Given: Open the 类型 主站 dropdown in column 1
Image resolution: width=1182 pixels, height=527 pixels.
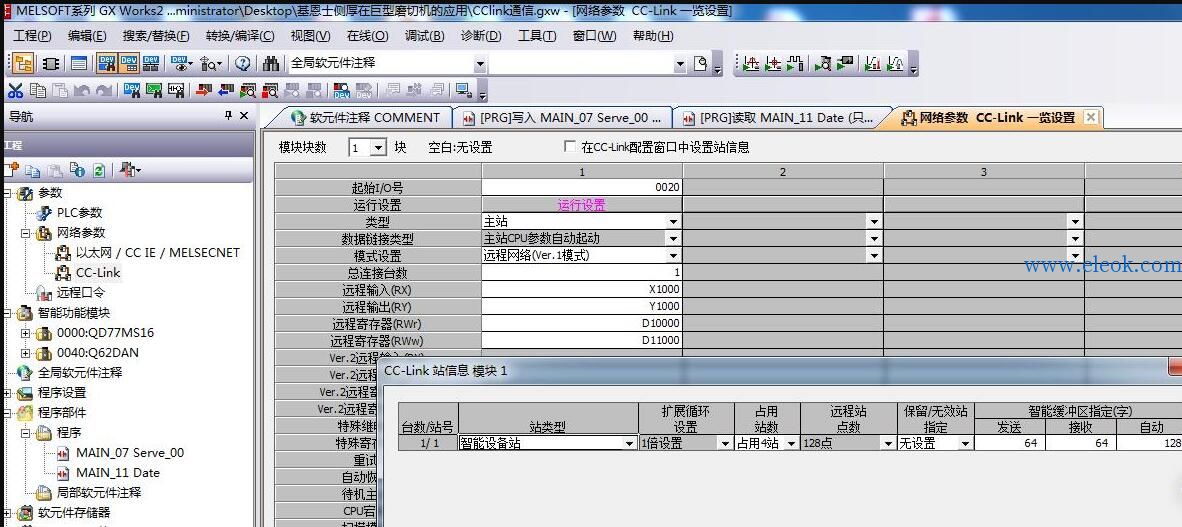Looking at the screenshot, I should tap(672, 222).
